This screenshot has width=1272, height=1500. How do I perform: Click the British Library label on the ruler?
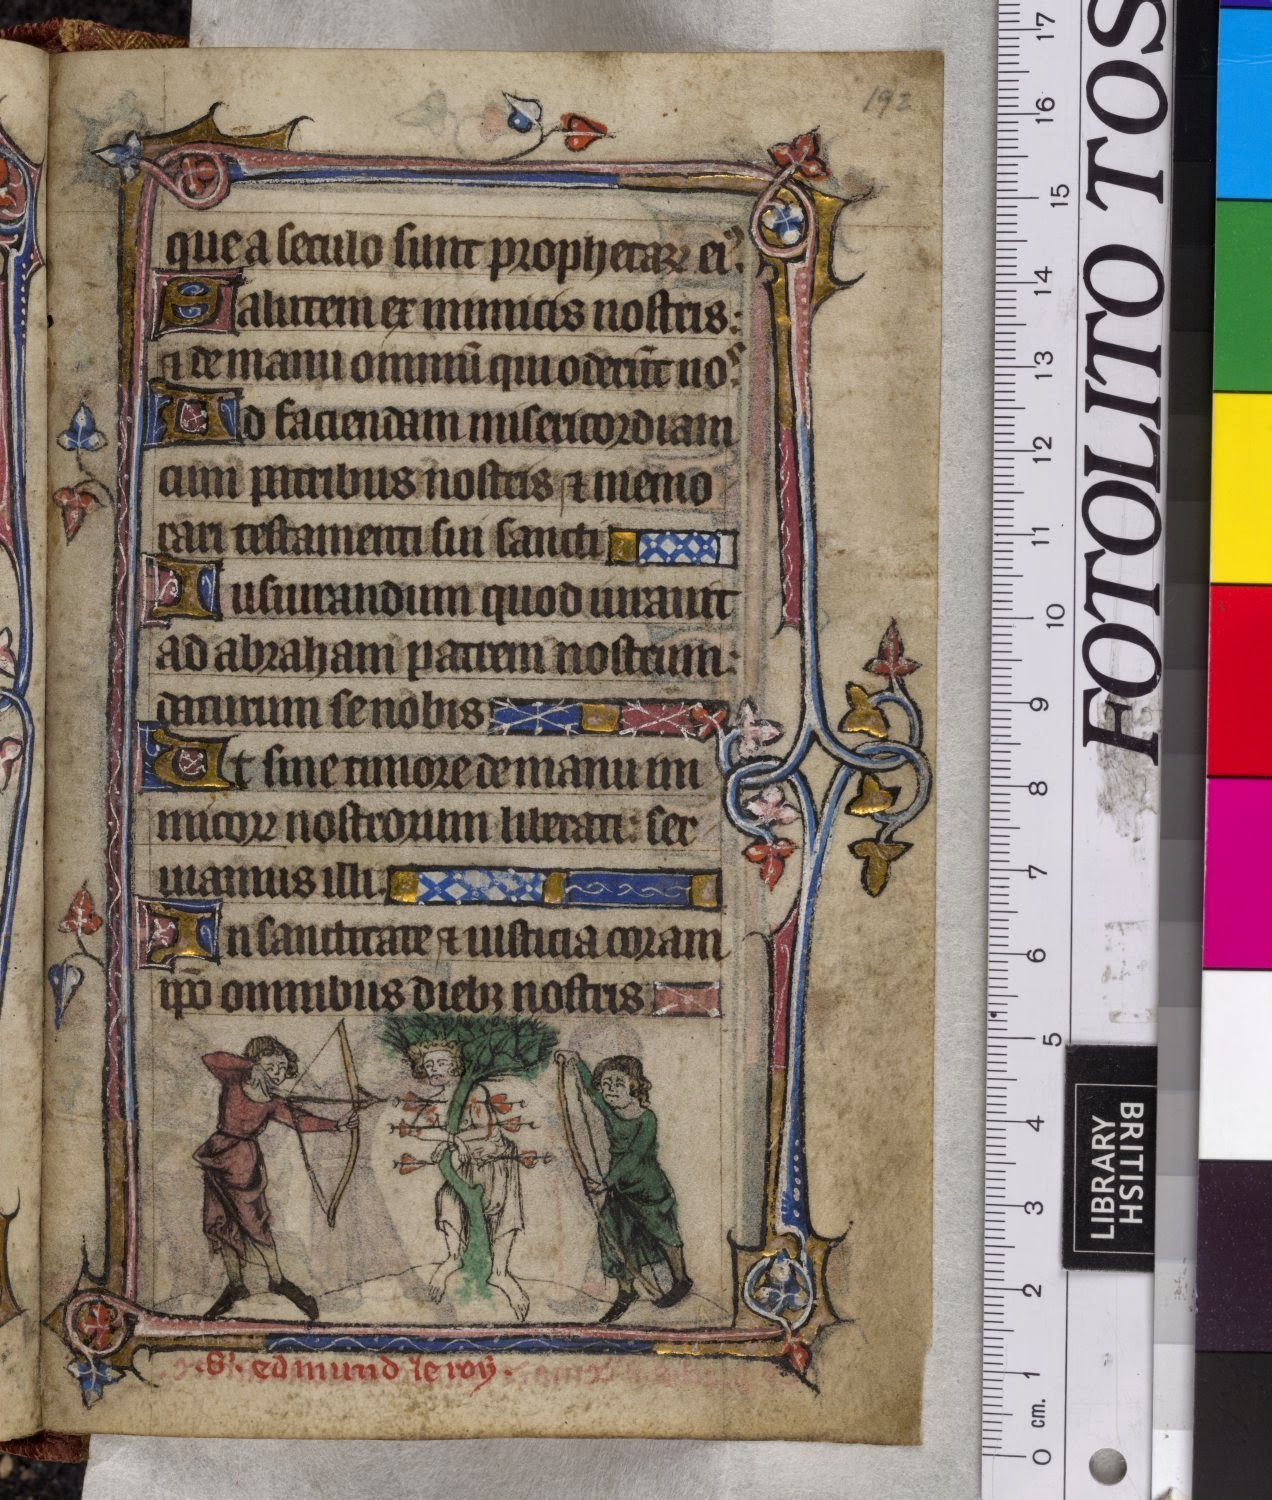point(1110,1157)
